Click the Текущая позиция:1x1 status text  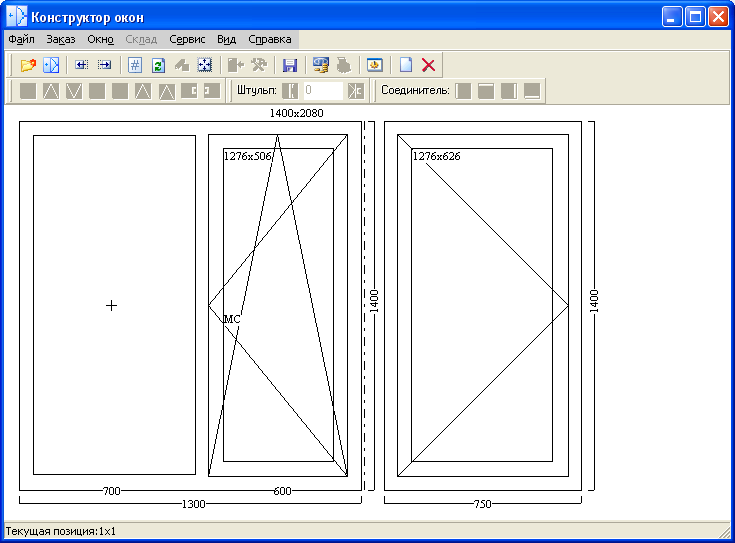[60, 531]
